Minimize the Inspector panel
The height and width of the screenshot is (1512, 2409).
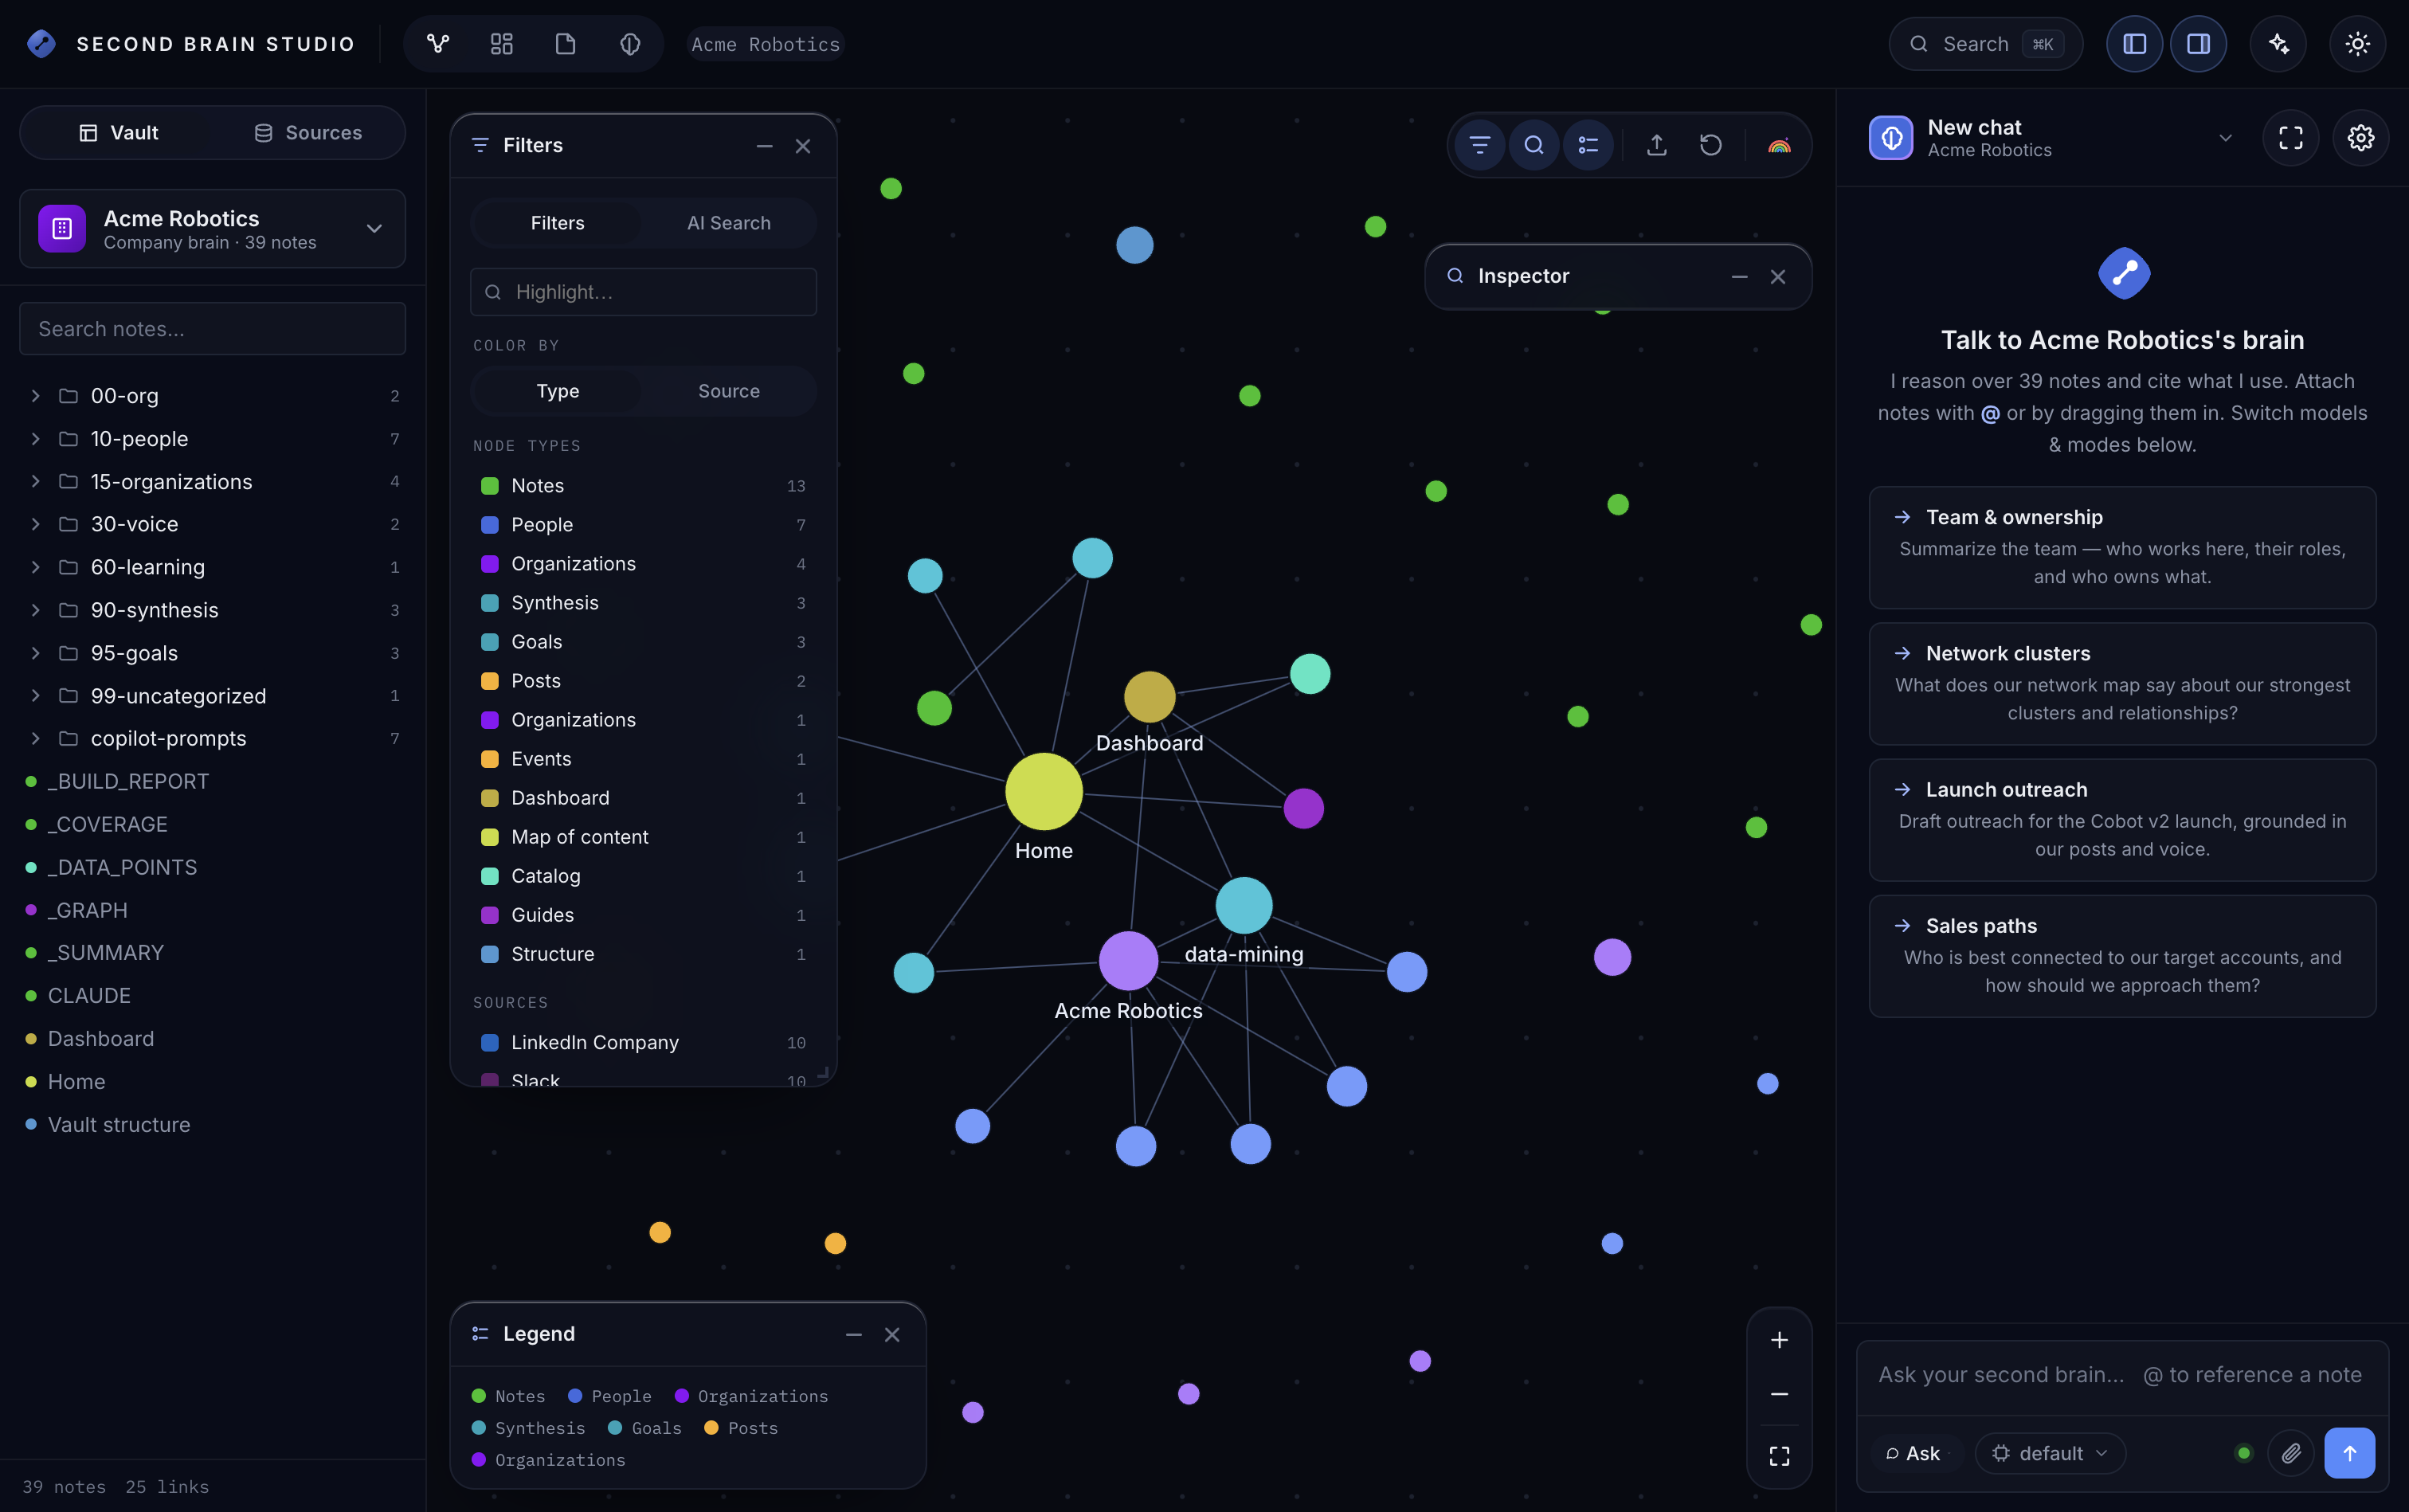1739,277
